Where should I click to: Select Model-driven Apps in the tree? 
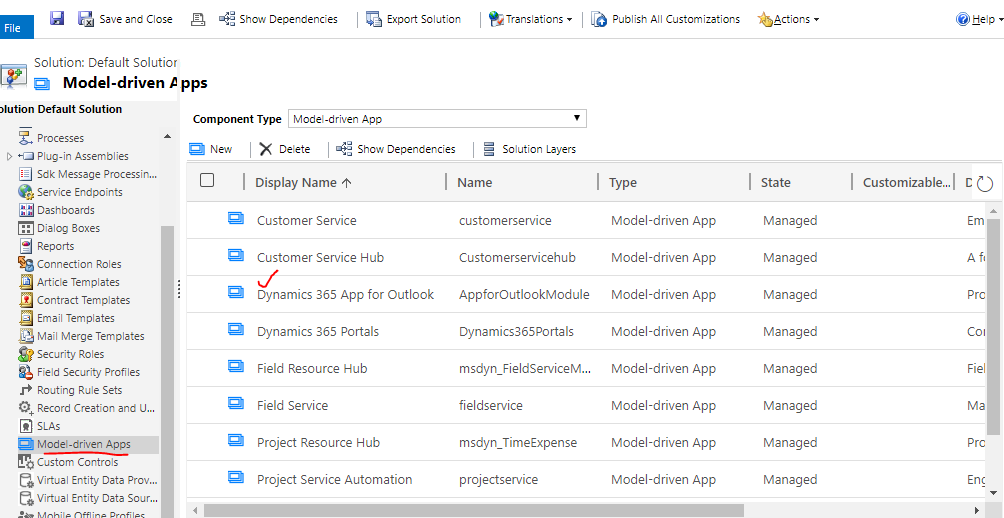[x=83, y=444]
